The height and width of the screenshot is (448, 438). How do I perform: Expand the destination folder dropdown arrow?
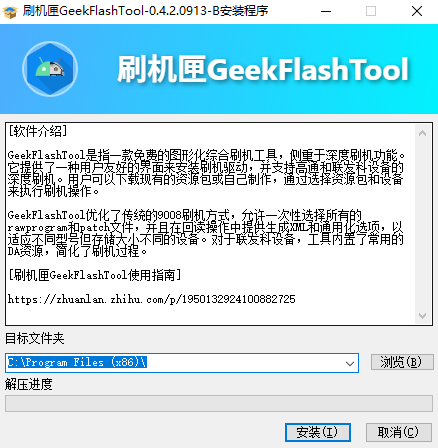pos(350,363)
